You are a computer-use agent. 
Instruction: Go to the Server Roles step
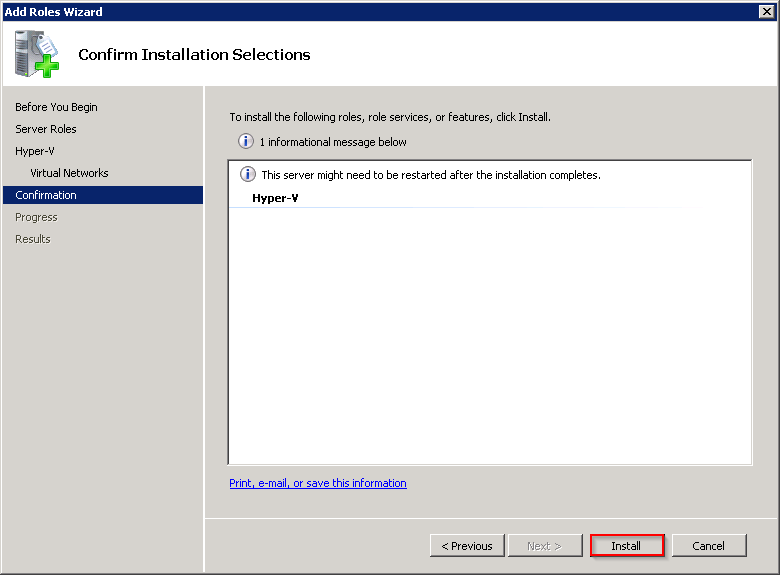(46, 129)
